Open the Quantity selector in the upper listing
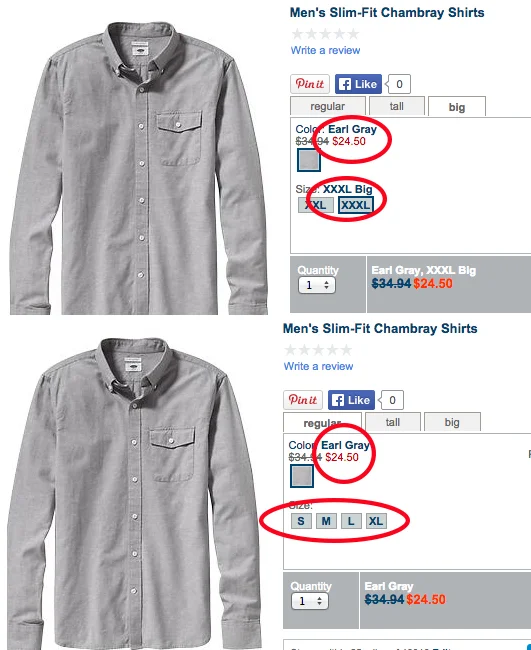531x650 pixels. [x=317, y=285]
